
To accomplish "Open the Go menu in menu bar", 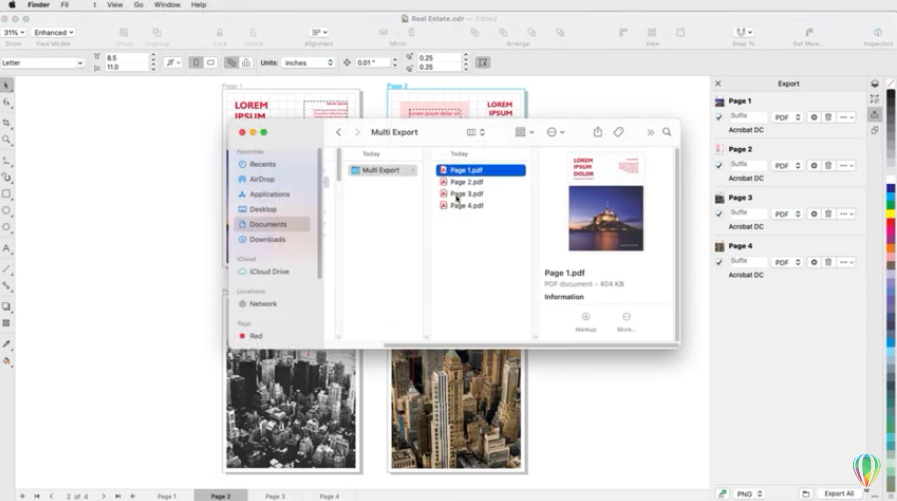I will (x=138, y=5).
